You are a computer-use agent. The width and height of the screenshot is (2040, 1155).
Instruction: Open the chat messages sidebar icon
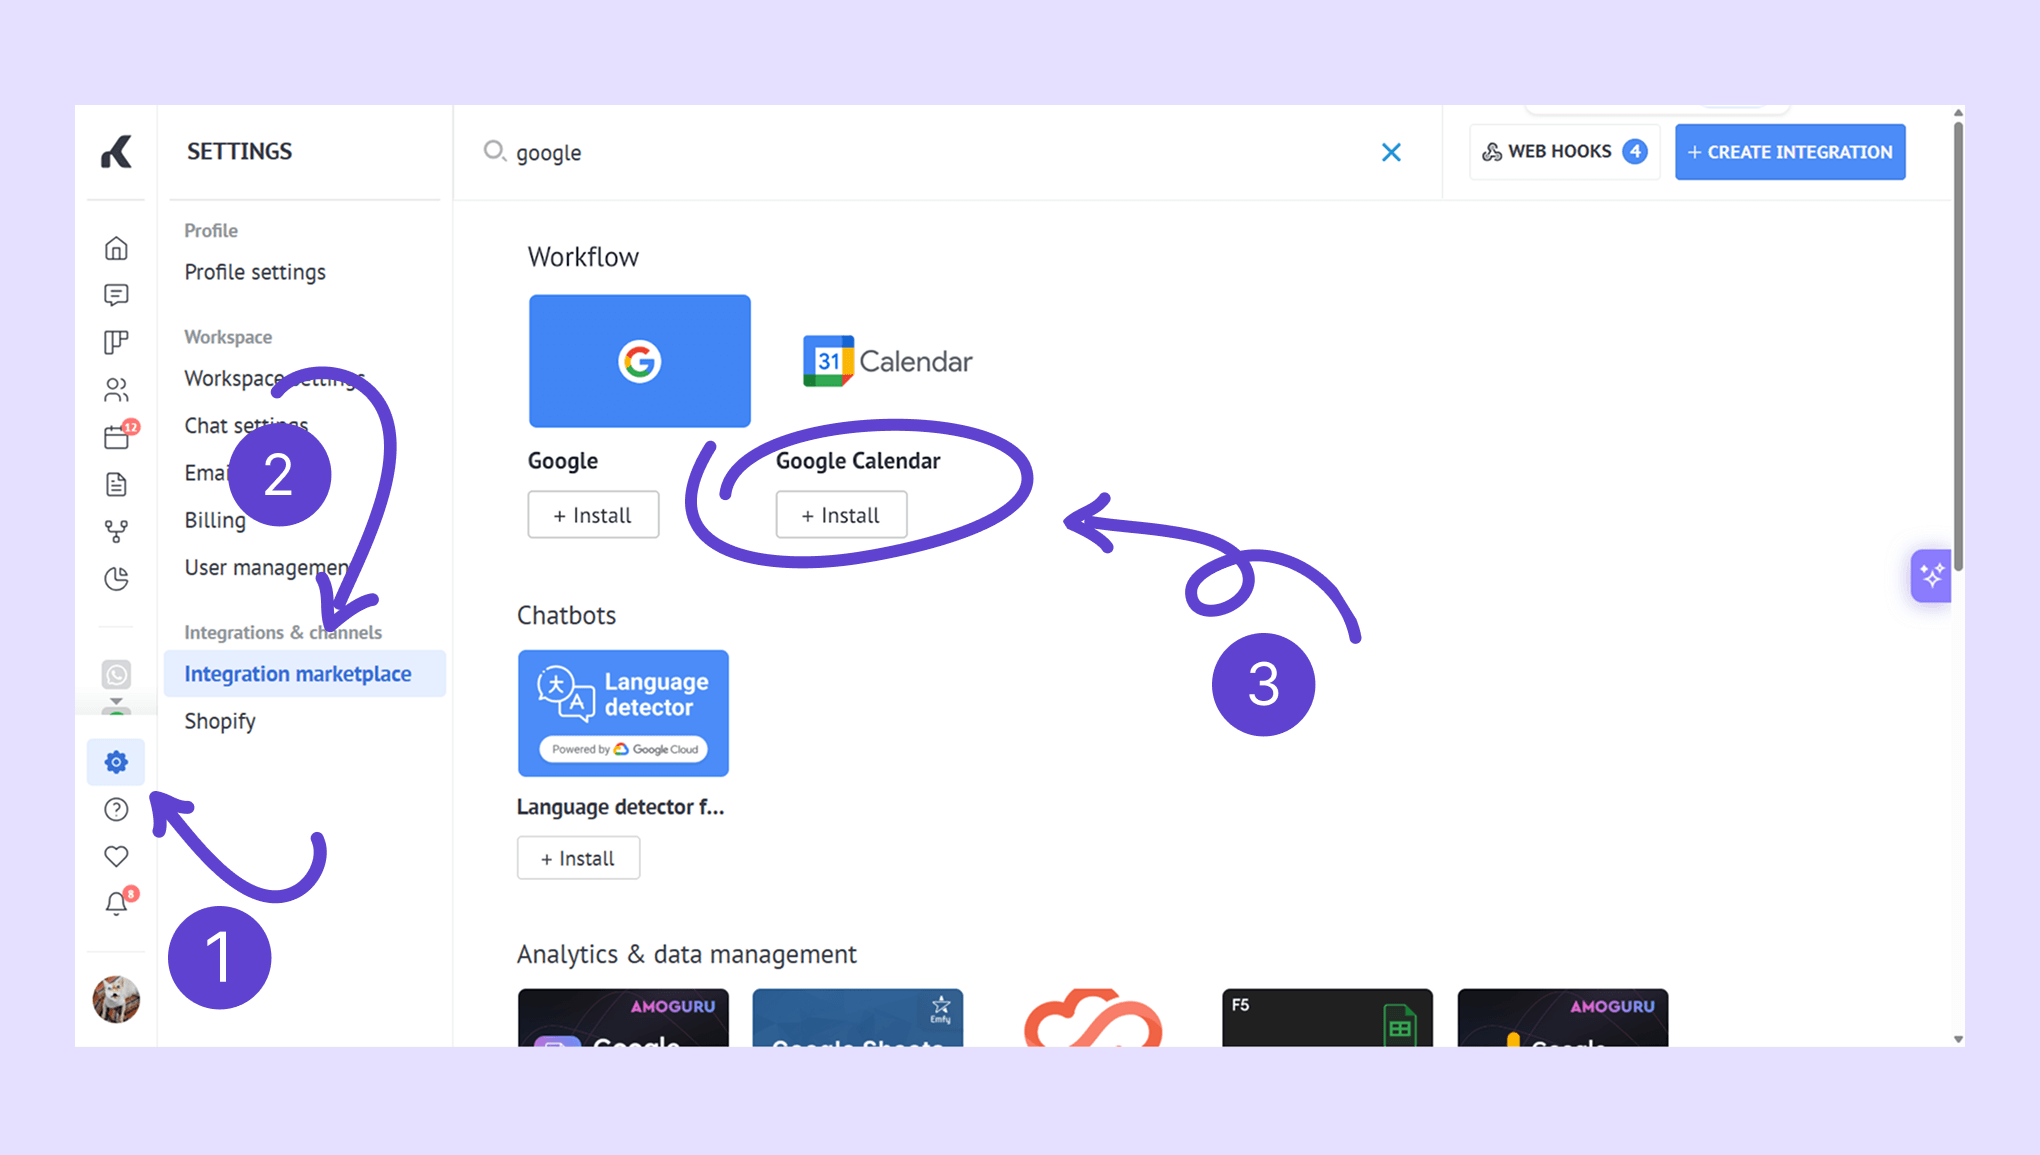click(x=116, y=295)
